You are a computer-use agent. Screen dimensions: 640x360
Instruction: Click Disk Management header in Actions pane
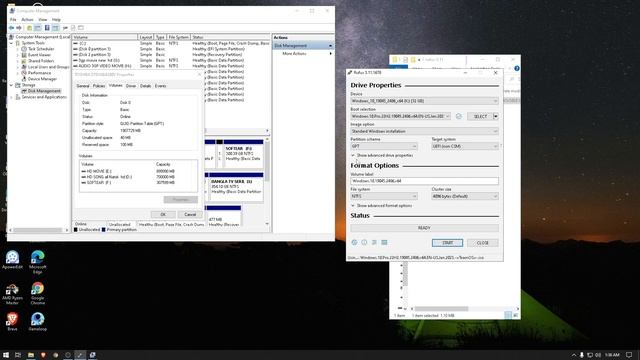(x=302, y=45)
